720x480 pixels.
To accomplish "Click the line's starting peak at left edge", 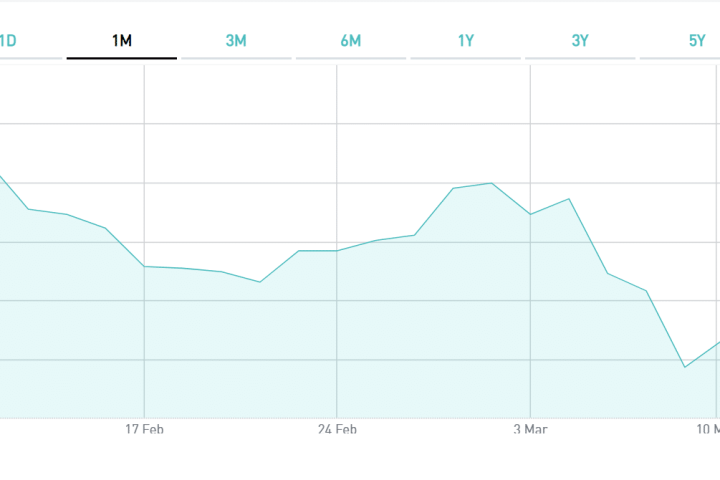I will (2, 177).
